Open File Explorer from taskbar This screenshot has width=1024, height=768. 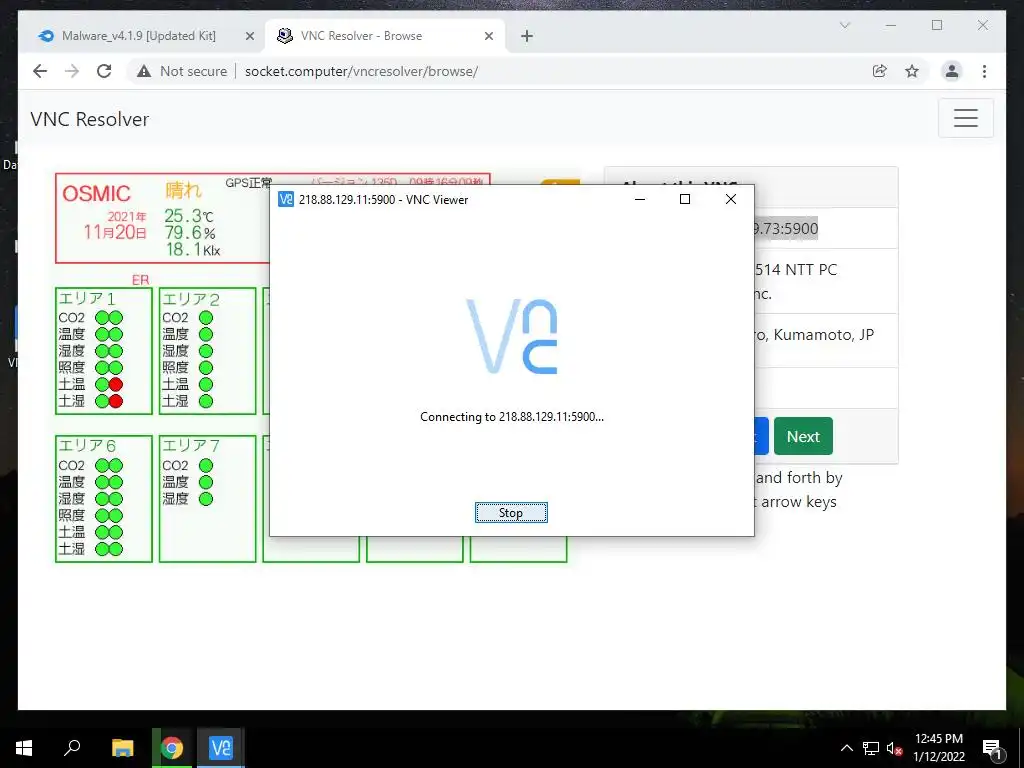pos(122,748)
